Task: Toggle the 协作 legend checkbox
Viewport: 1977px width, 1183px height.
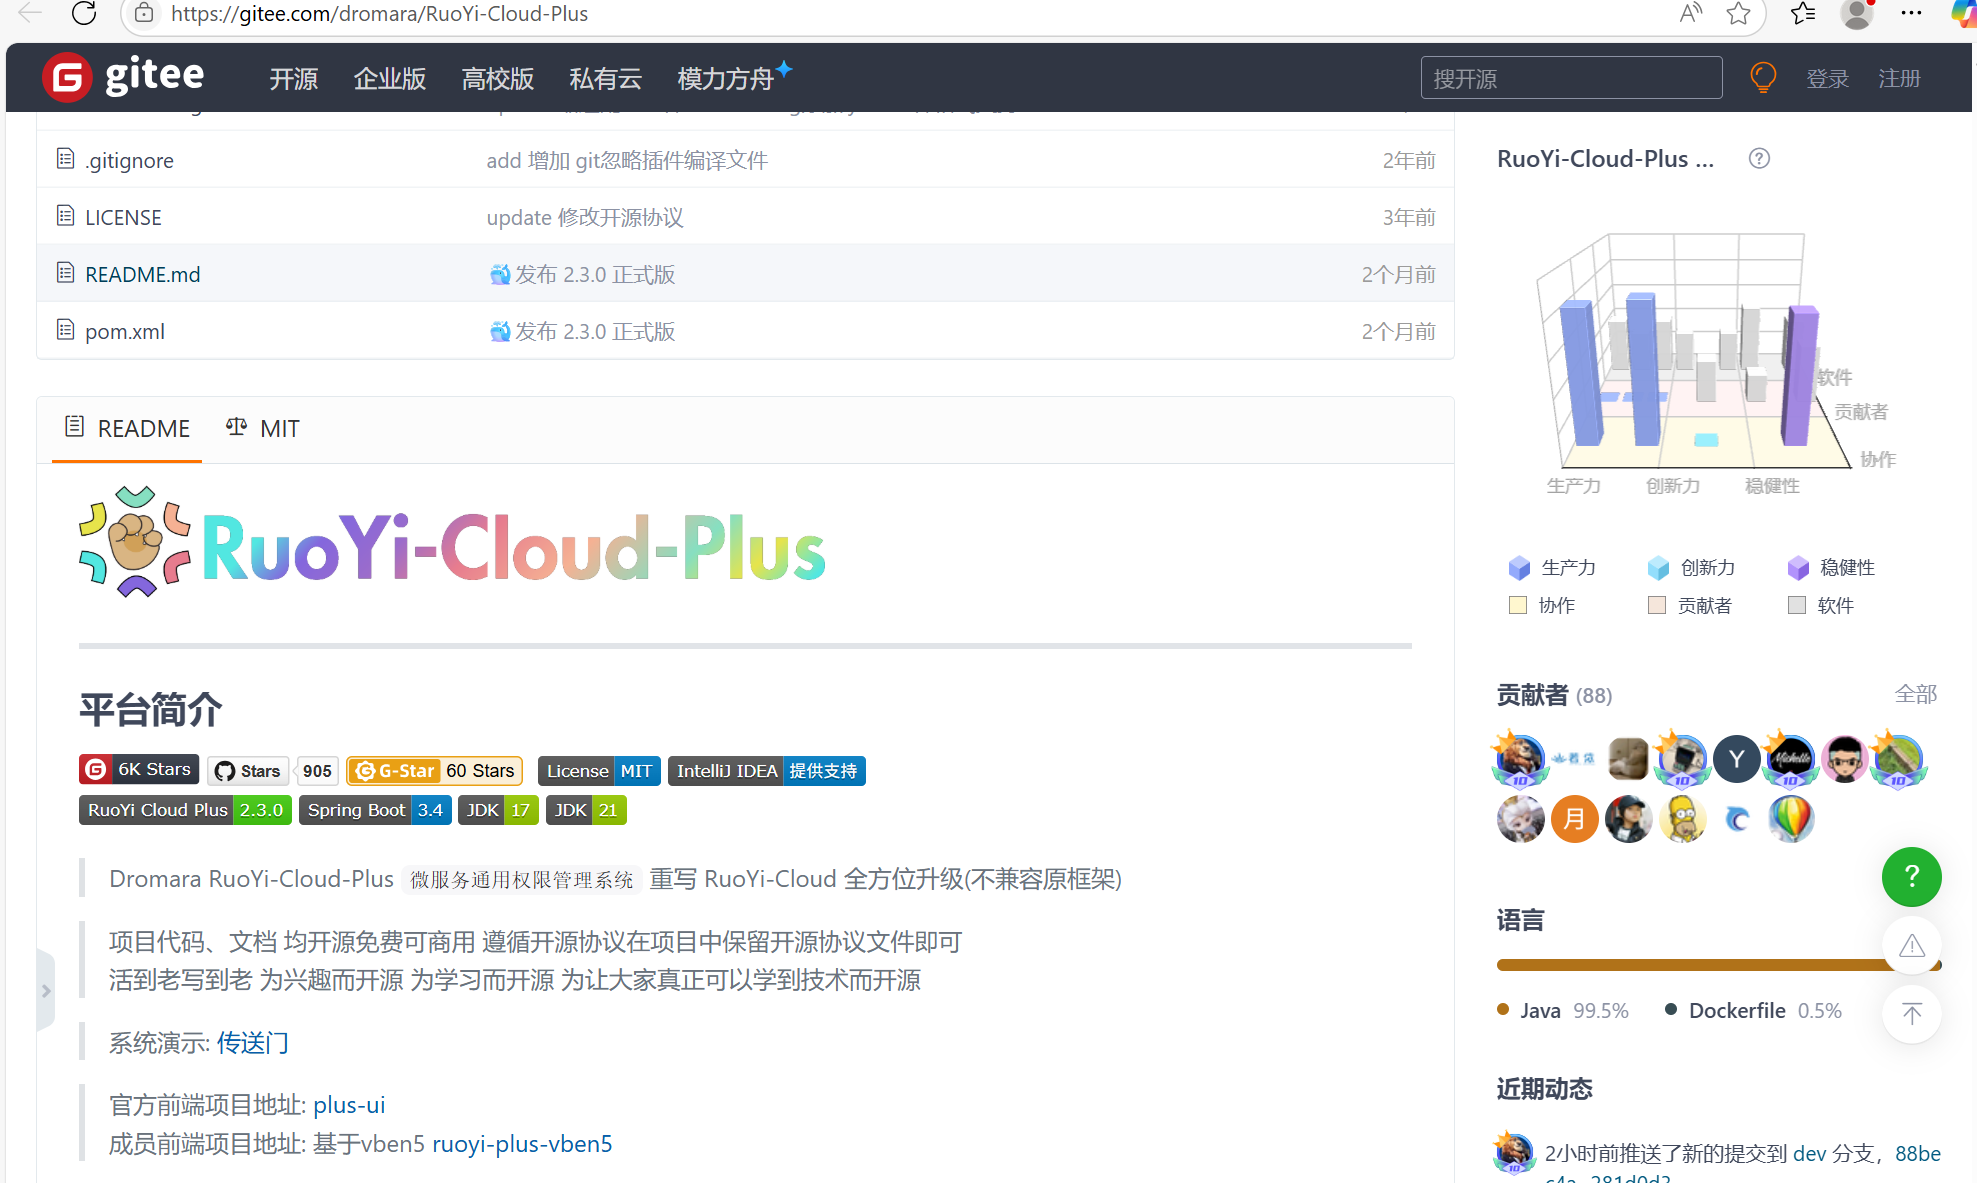Action: point(1518,605)
